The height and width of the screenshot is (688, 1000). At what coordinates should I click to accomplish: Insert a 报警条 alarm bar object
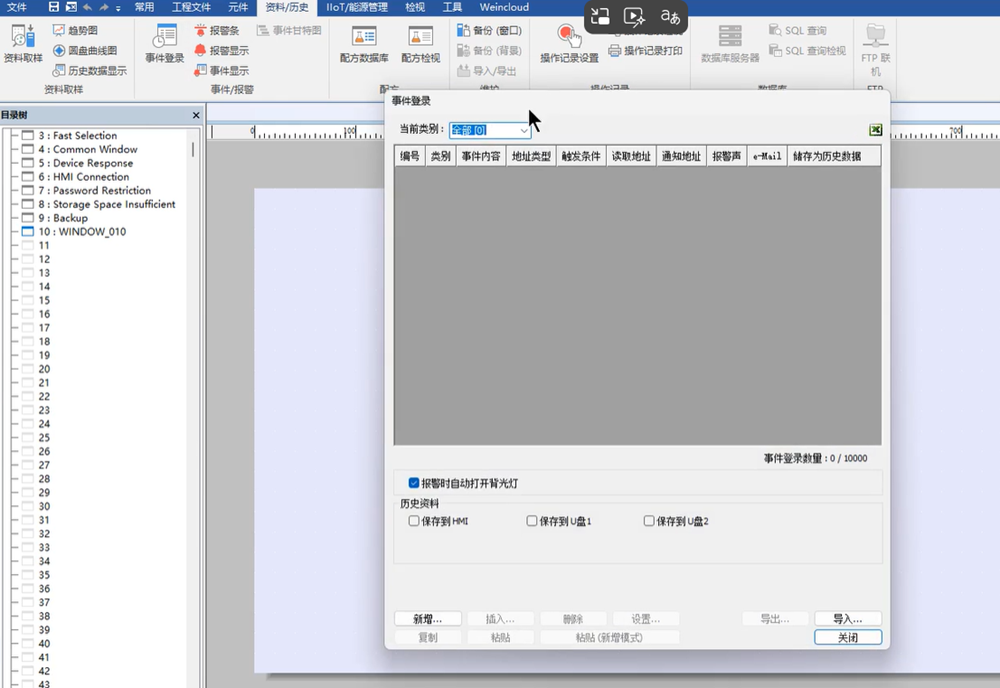coord(201,31)
